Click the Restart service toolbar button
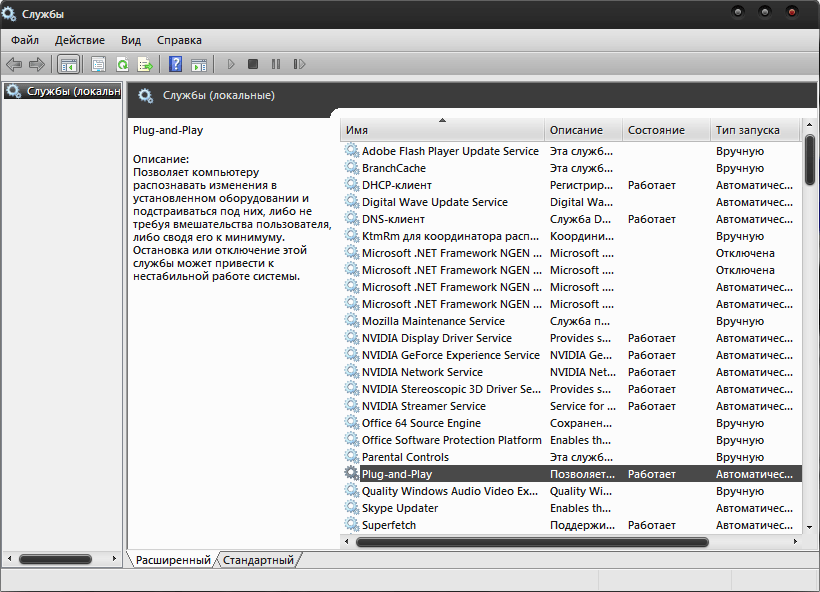The width and height of the screenshot is (820, 592). 299,64
